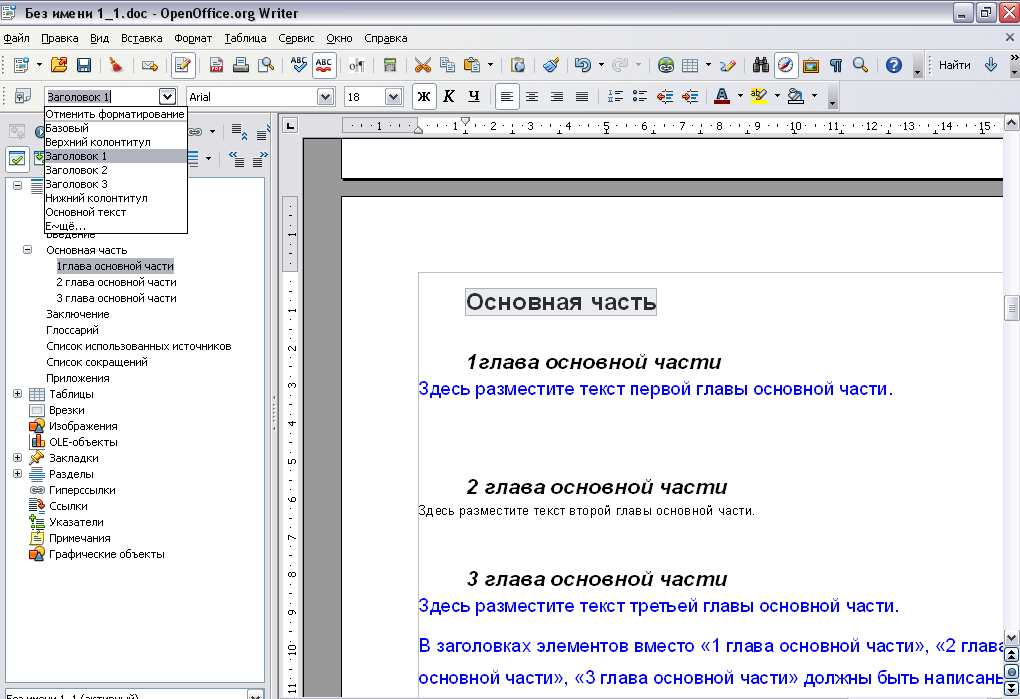The image size is (1020, 699).
Task: Click the Основная часть heading in document
Action: pos(561,302)
